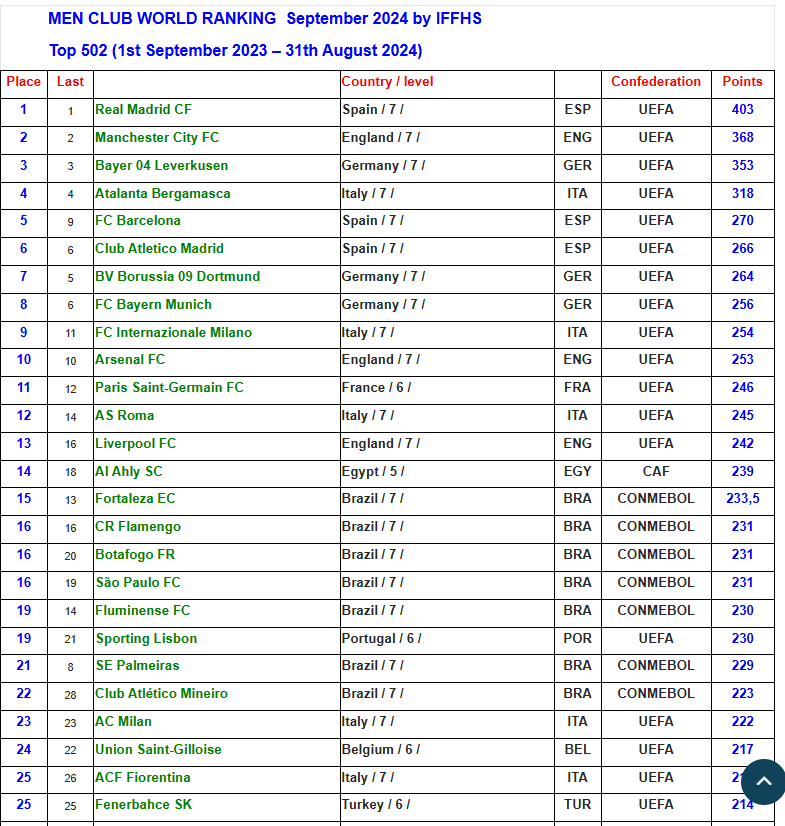
Task: Click the 'FRA' country code
Action: (x=577, y=388)
